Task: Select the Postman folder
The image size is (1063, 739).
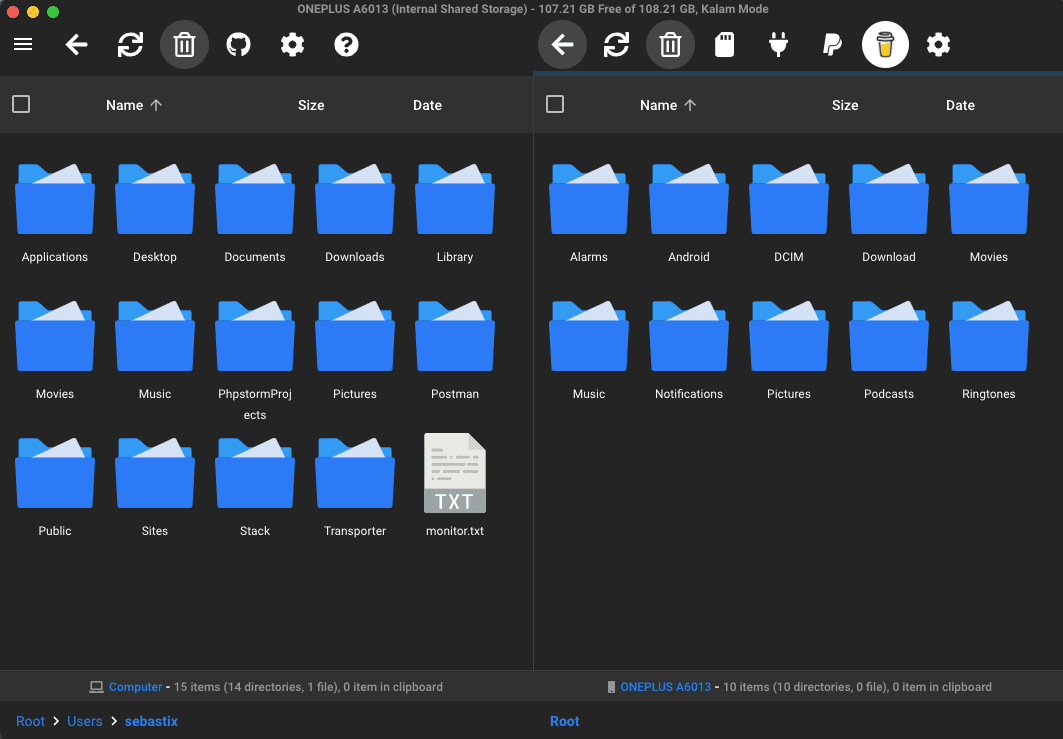Action: pos(455,351)
